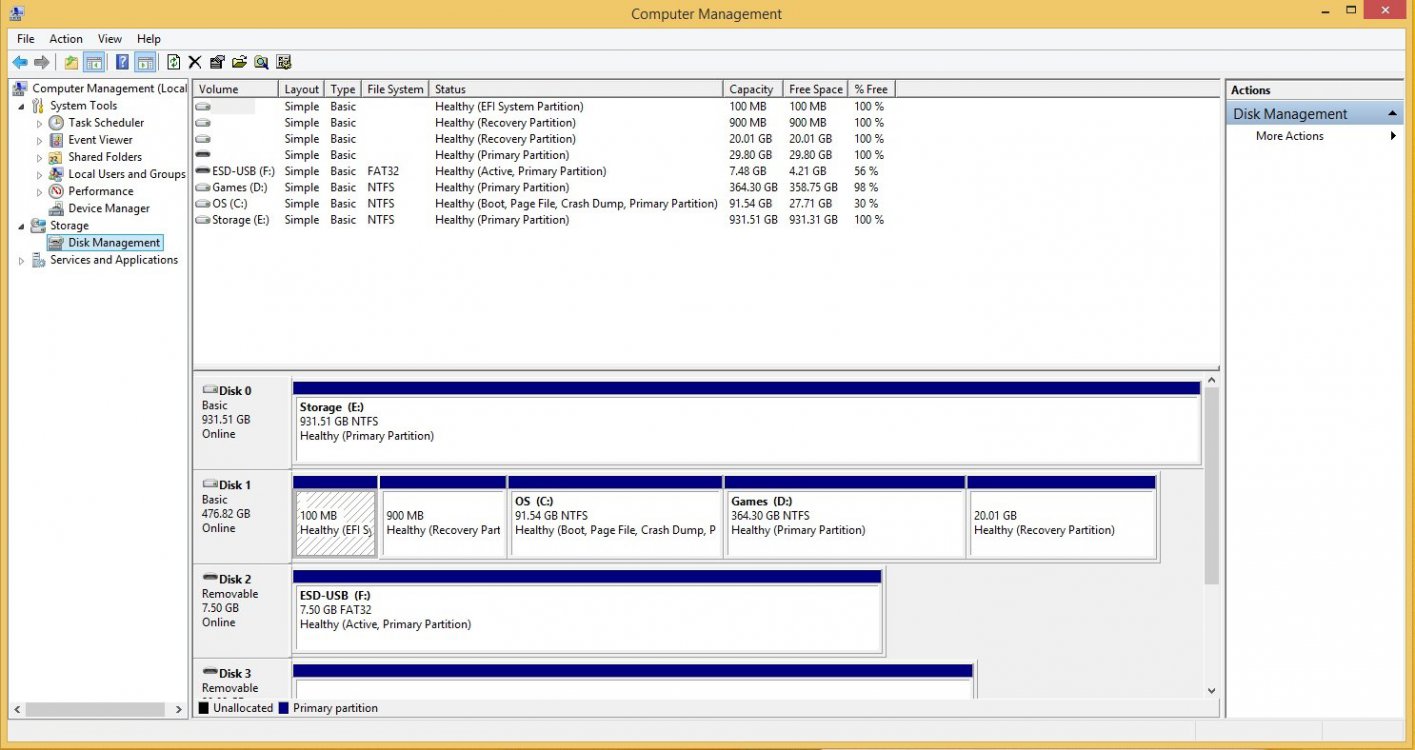1415x750 pixels.
Task: Select OS (C:) partition block on Disk 1
Action: click(x=615, y=523)
